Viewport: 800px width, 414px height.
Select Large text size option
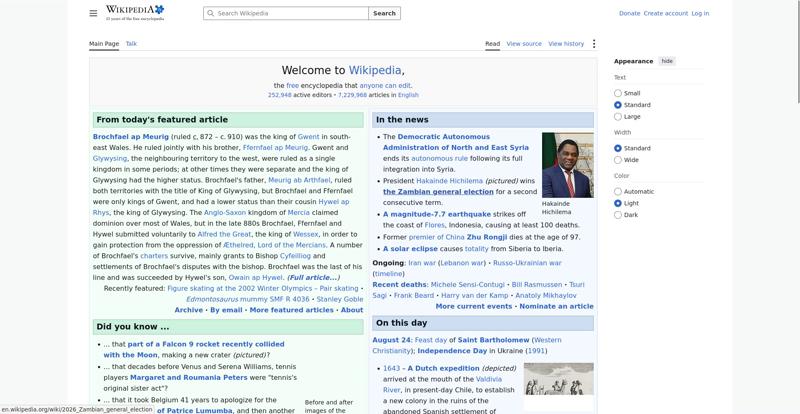[x=618, y=117]
